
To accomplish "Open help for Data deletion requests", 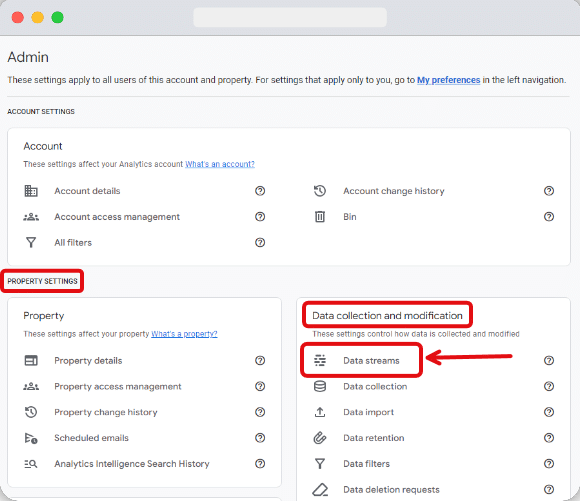I will click(549, 490).
